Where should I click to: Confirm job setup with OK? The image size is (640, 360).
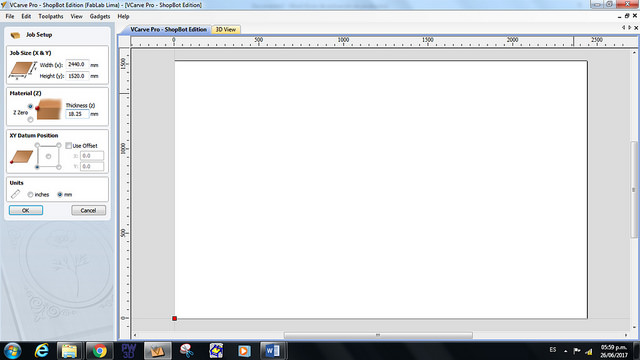coord(26,210)
